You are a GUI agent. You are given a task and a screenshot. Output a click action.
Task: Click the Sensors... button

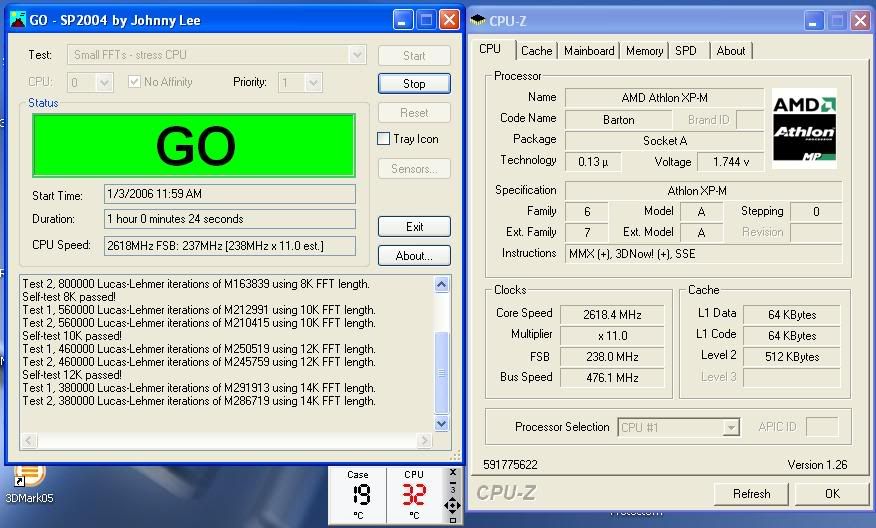click(414, 169)
